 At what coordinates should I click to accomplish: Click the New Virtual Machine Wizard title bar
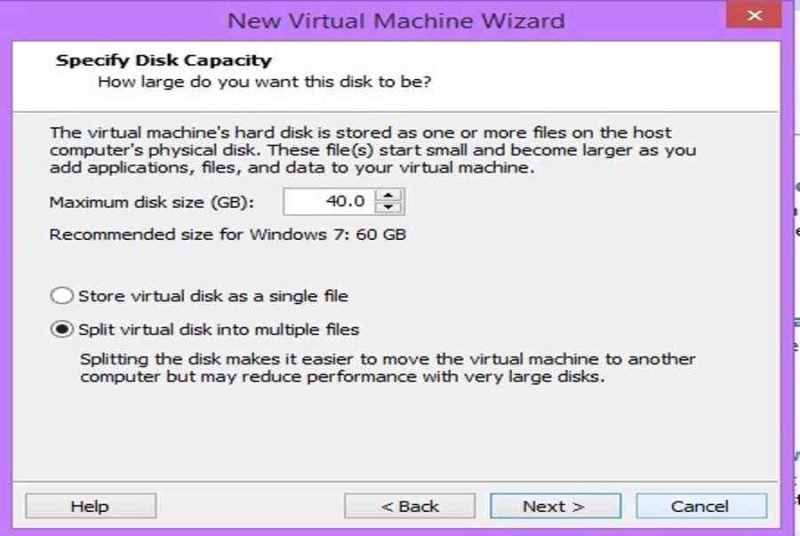point(396,21)
